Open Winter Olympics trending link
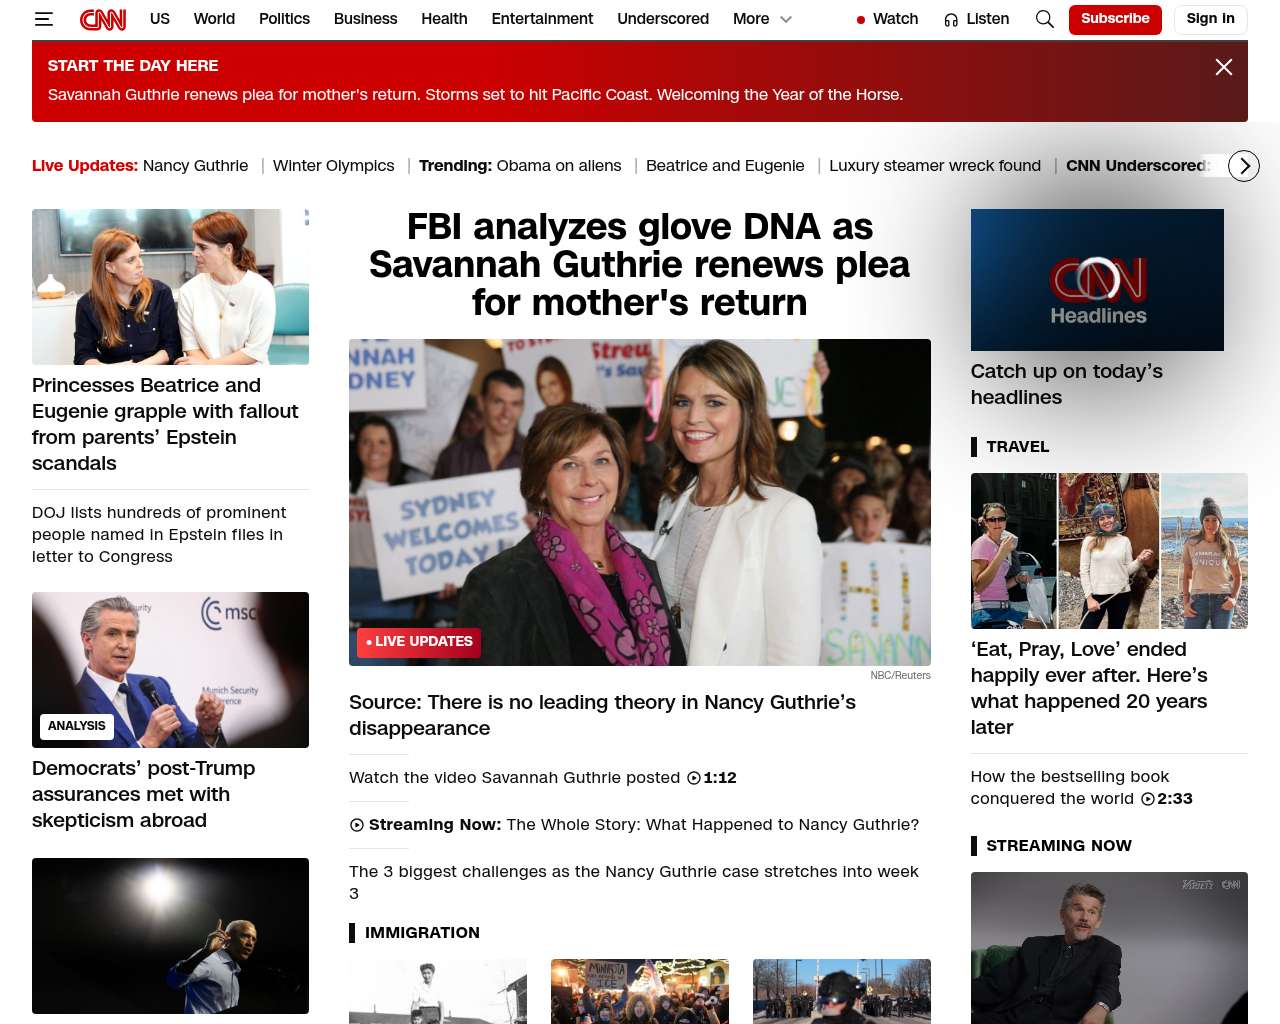1280x1024 pixels. (x=334, y=166)
